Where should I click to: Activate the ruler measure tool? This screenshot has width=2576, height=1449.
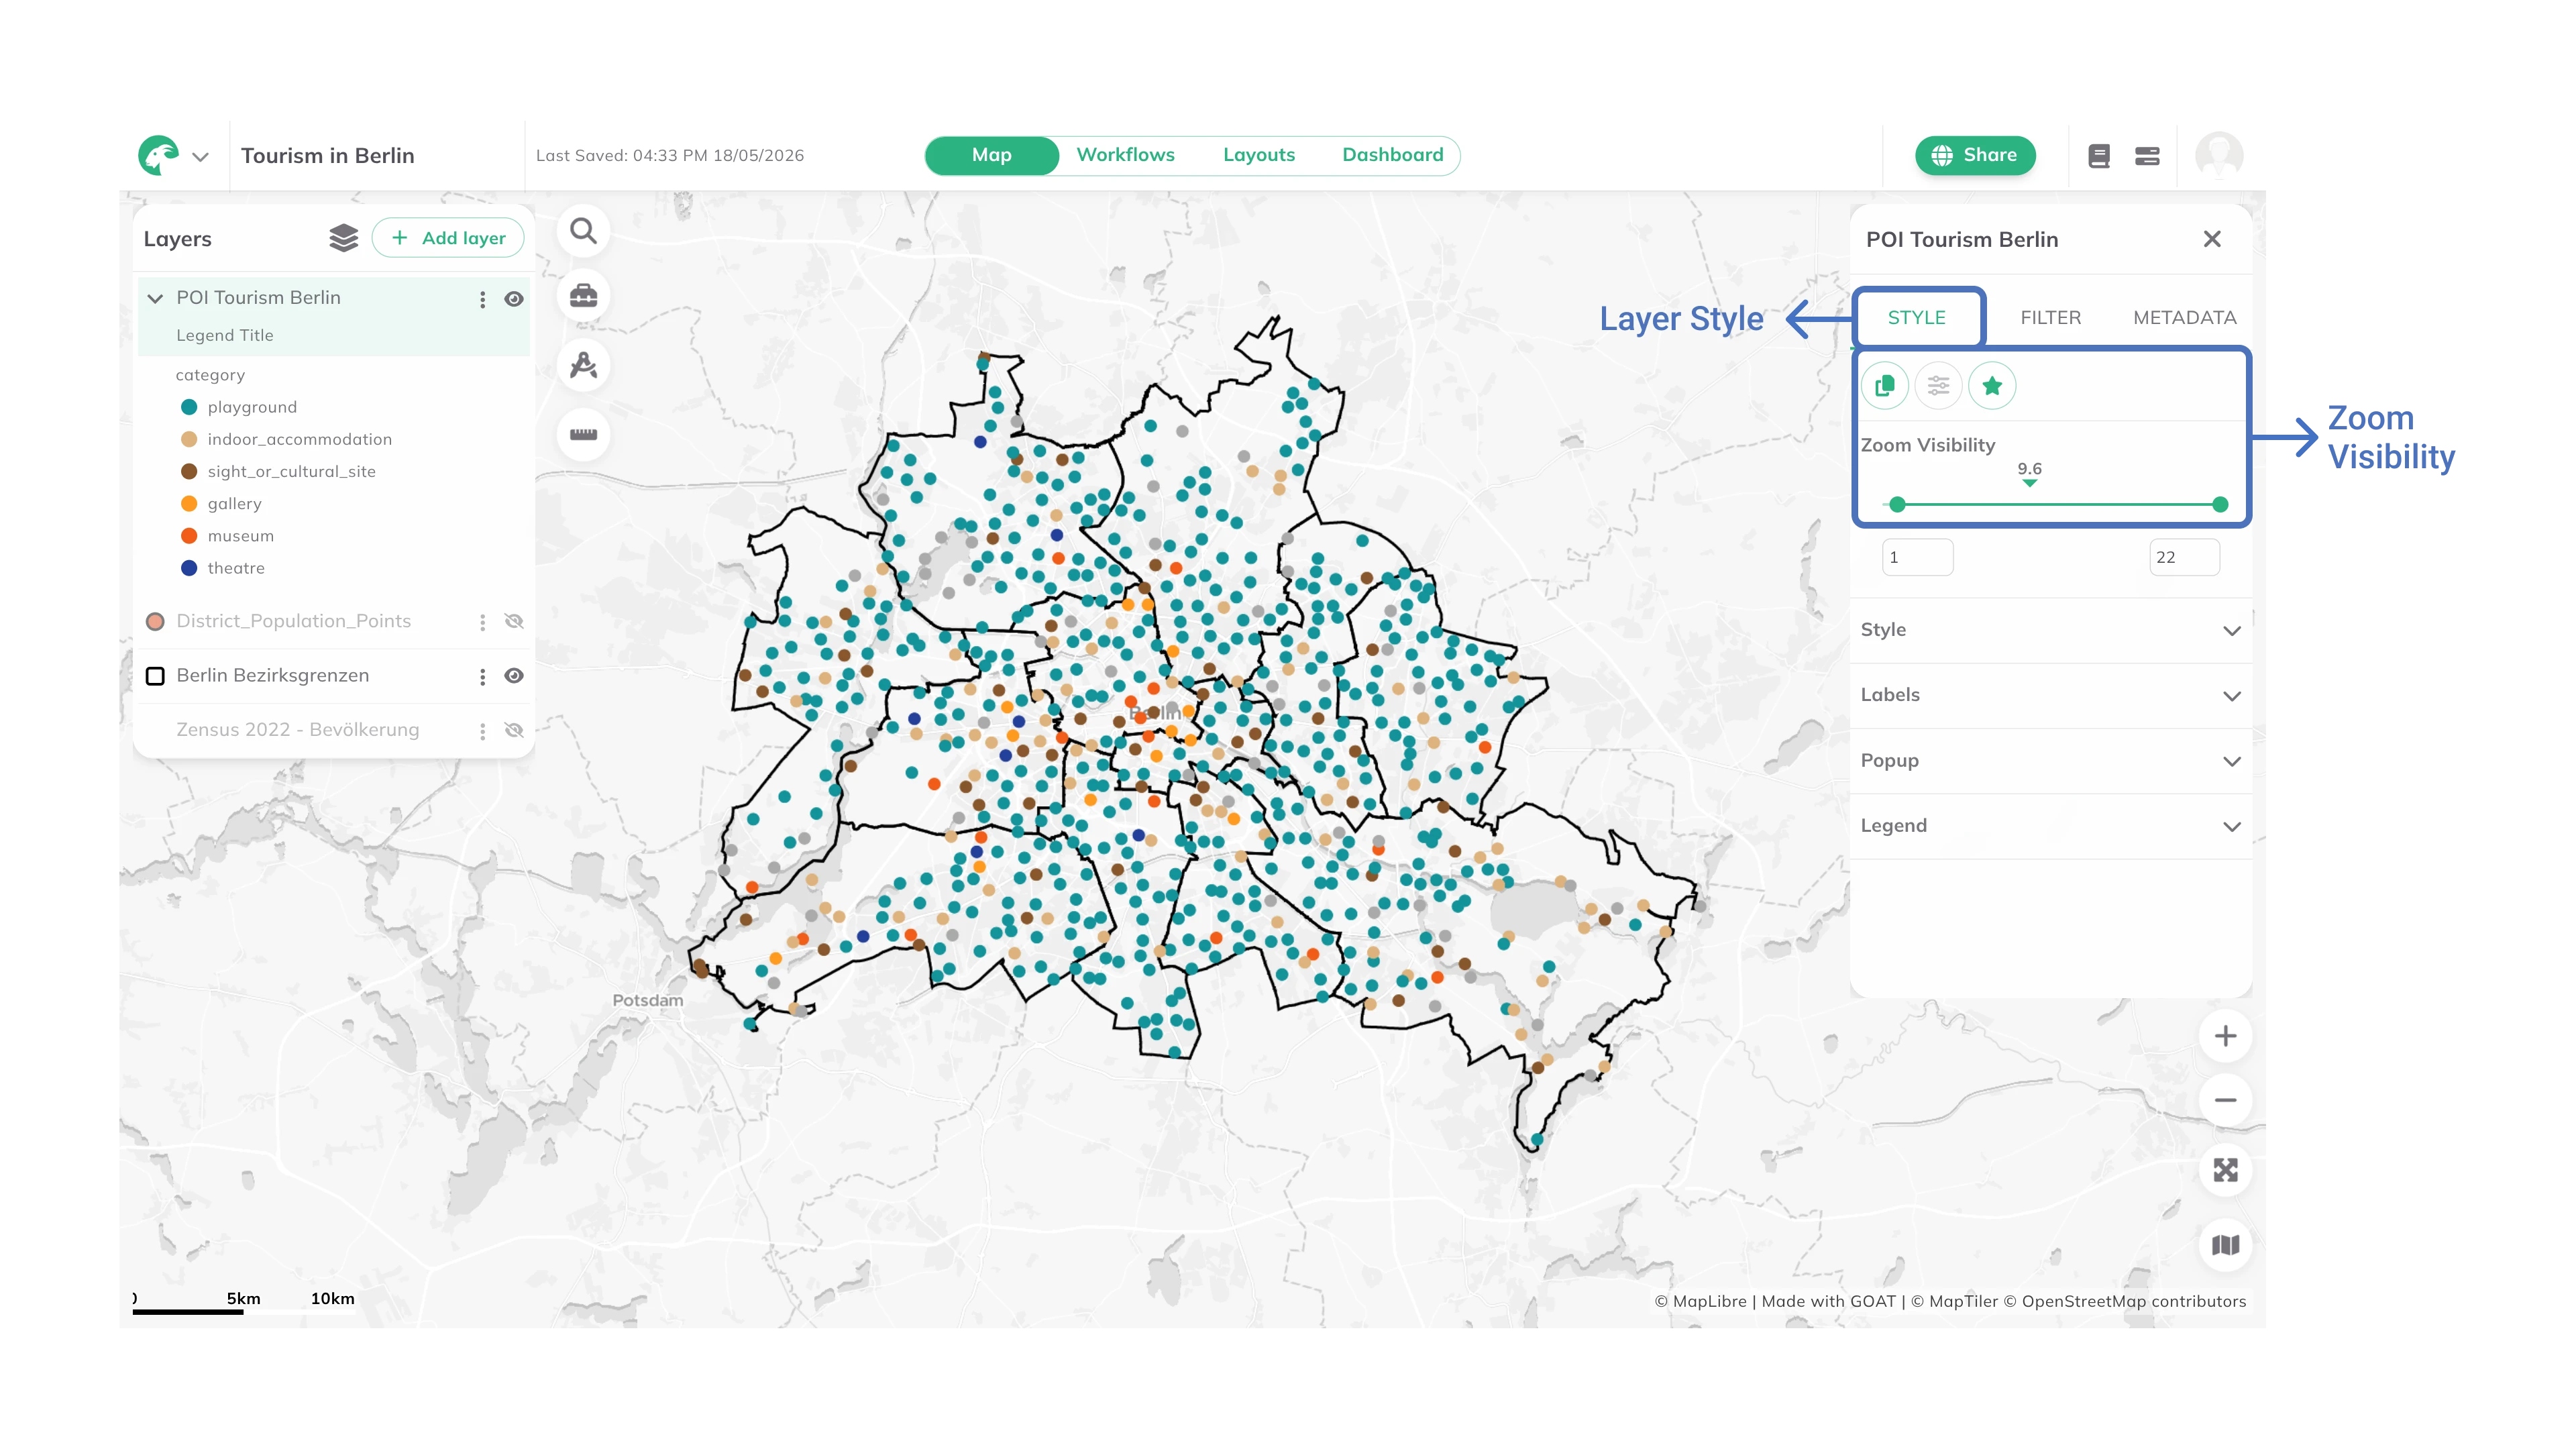pos(584,434)
